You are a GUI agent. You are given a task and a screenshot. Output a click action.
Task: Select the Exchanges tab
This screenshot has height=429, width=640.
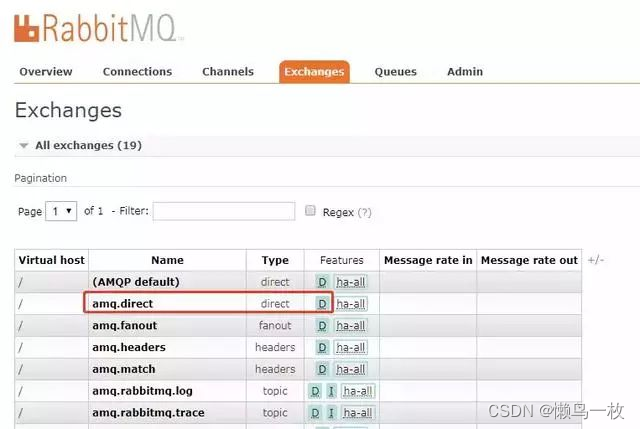[x=314, y=72]
